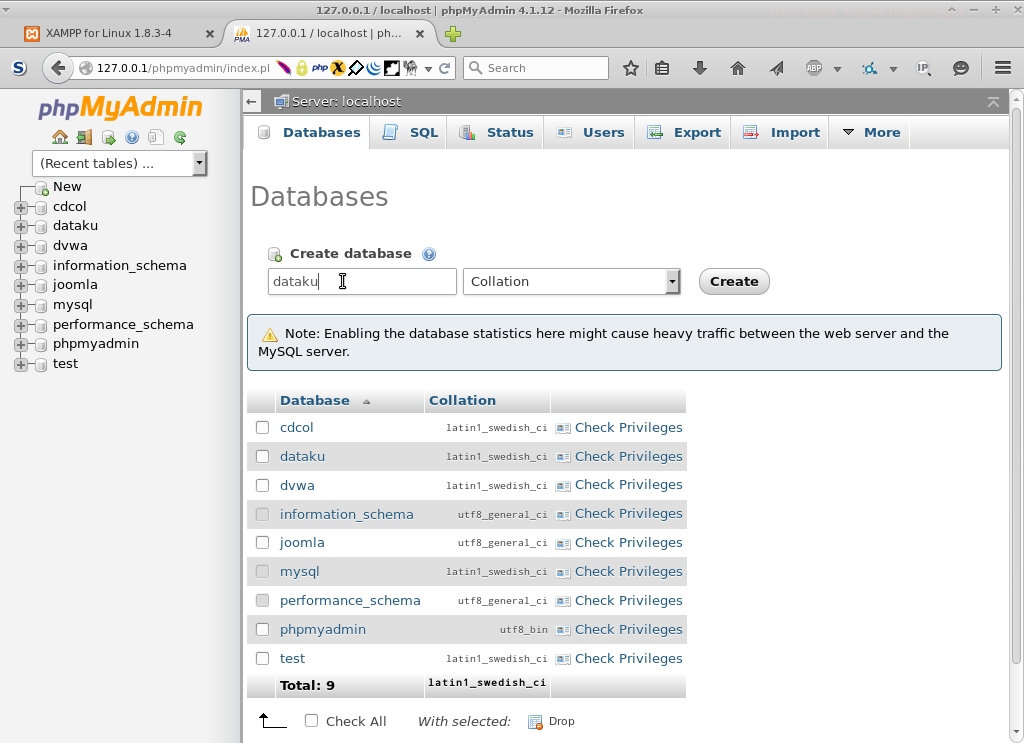Go to Firefox home page icon

click(738, 68)
